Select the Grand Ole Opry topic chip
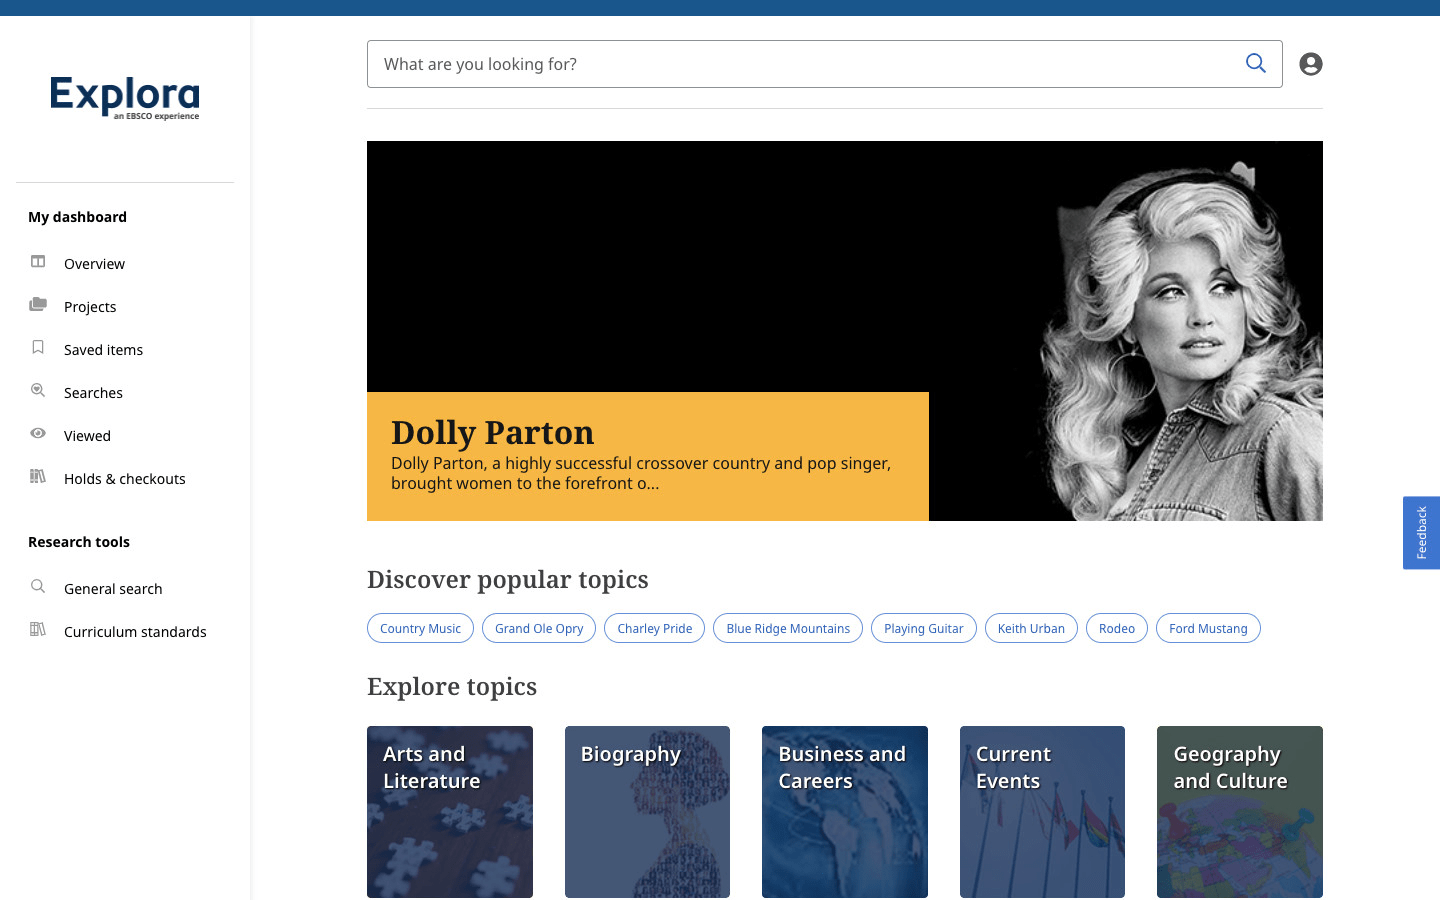1440x900 pixels. [539, 628]
